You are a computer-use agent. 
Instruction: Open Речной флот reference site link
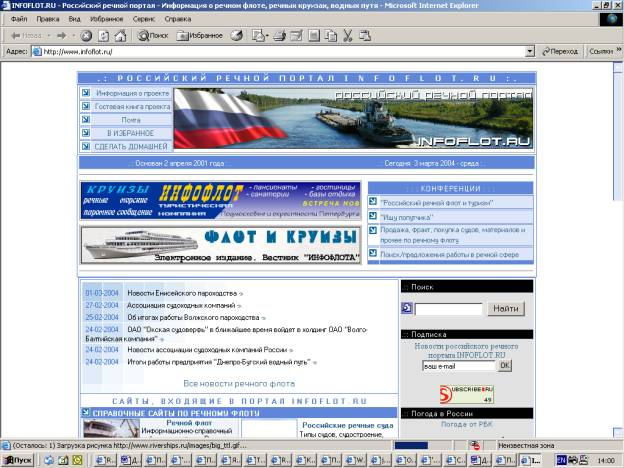click(189, 423)
